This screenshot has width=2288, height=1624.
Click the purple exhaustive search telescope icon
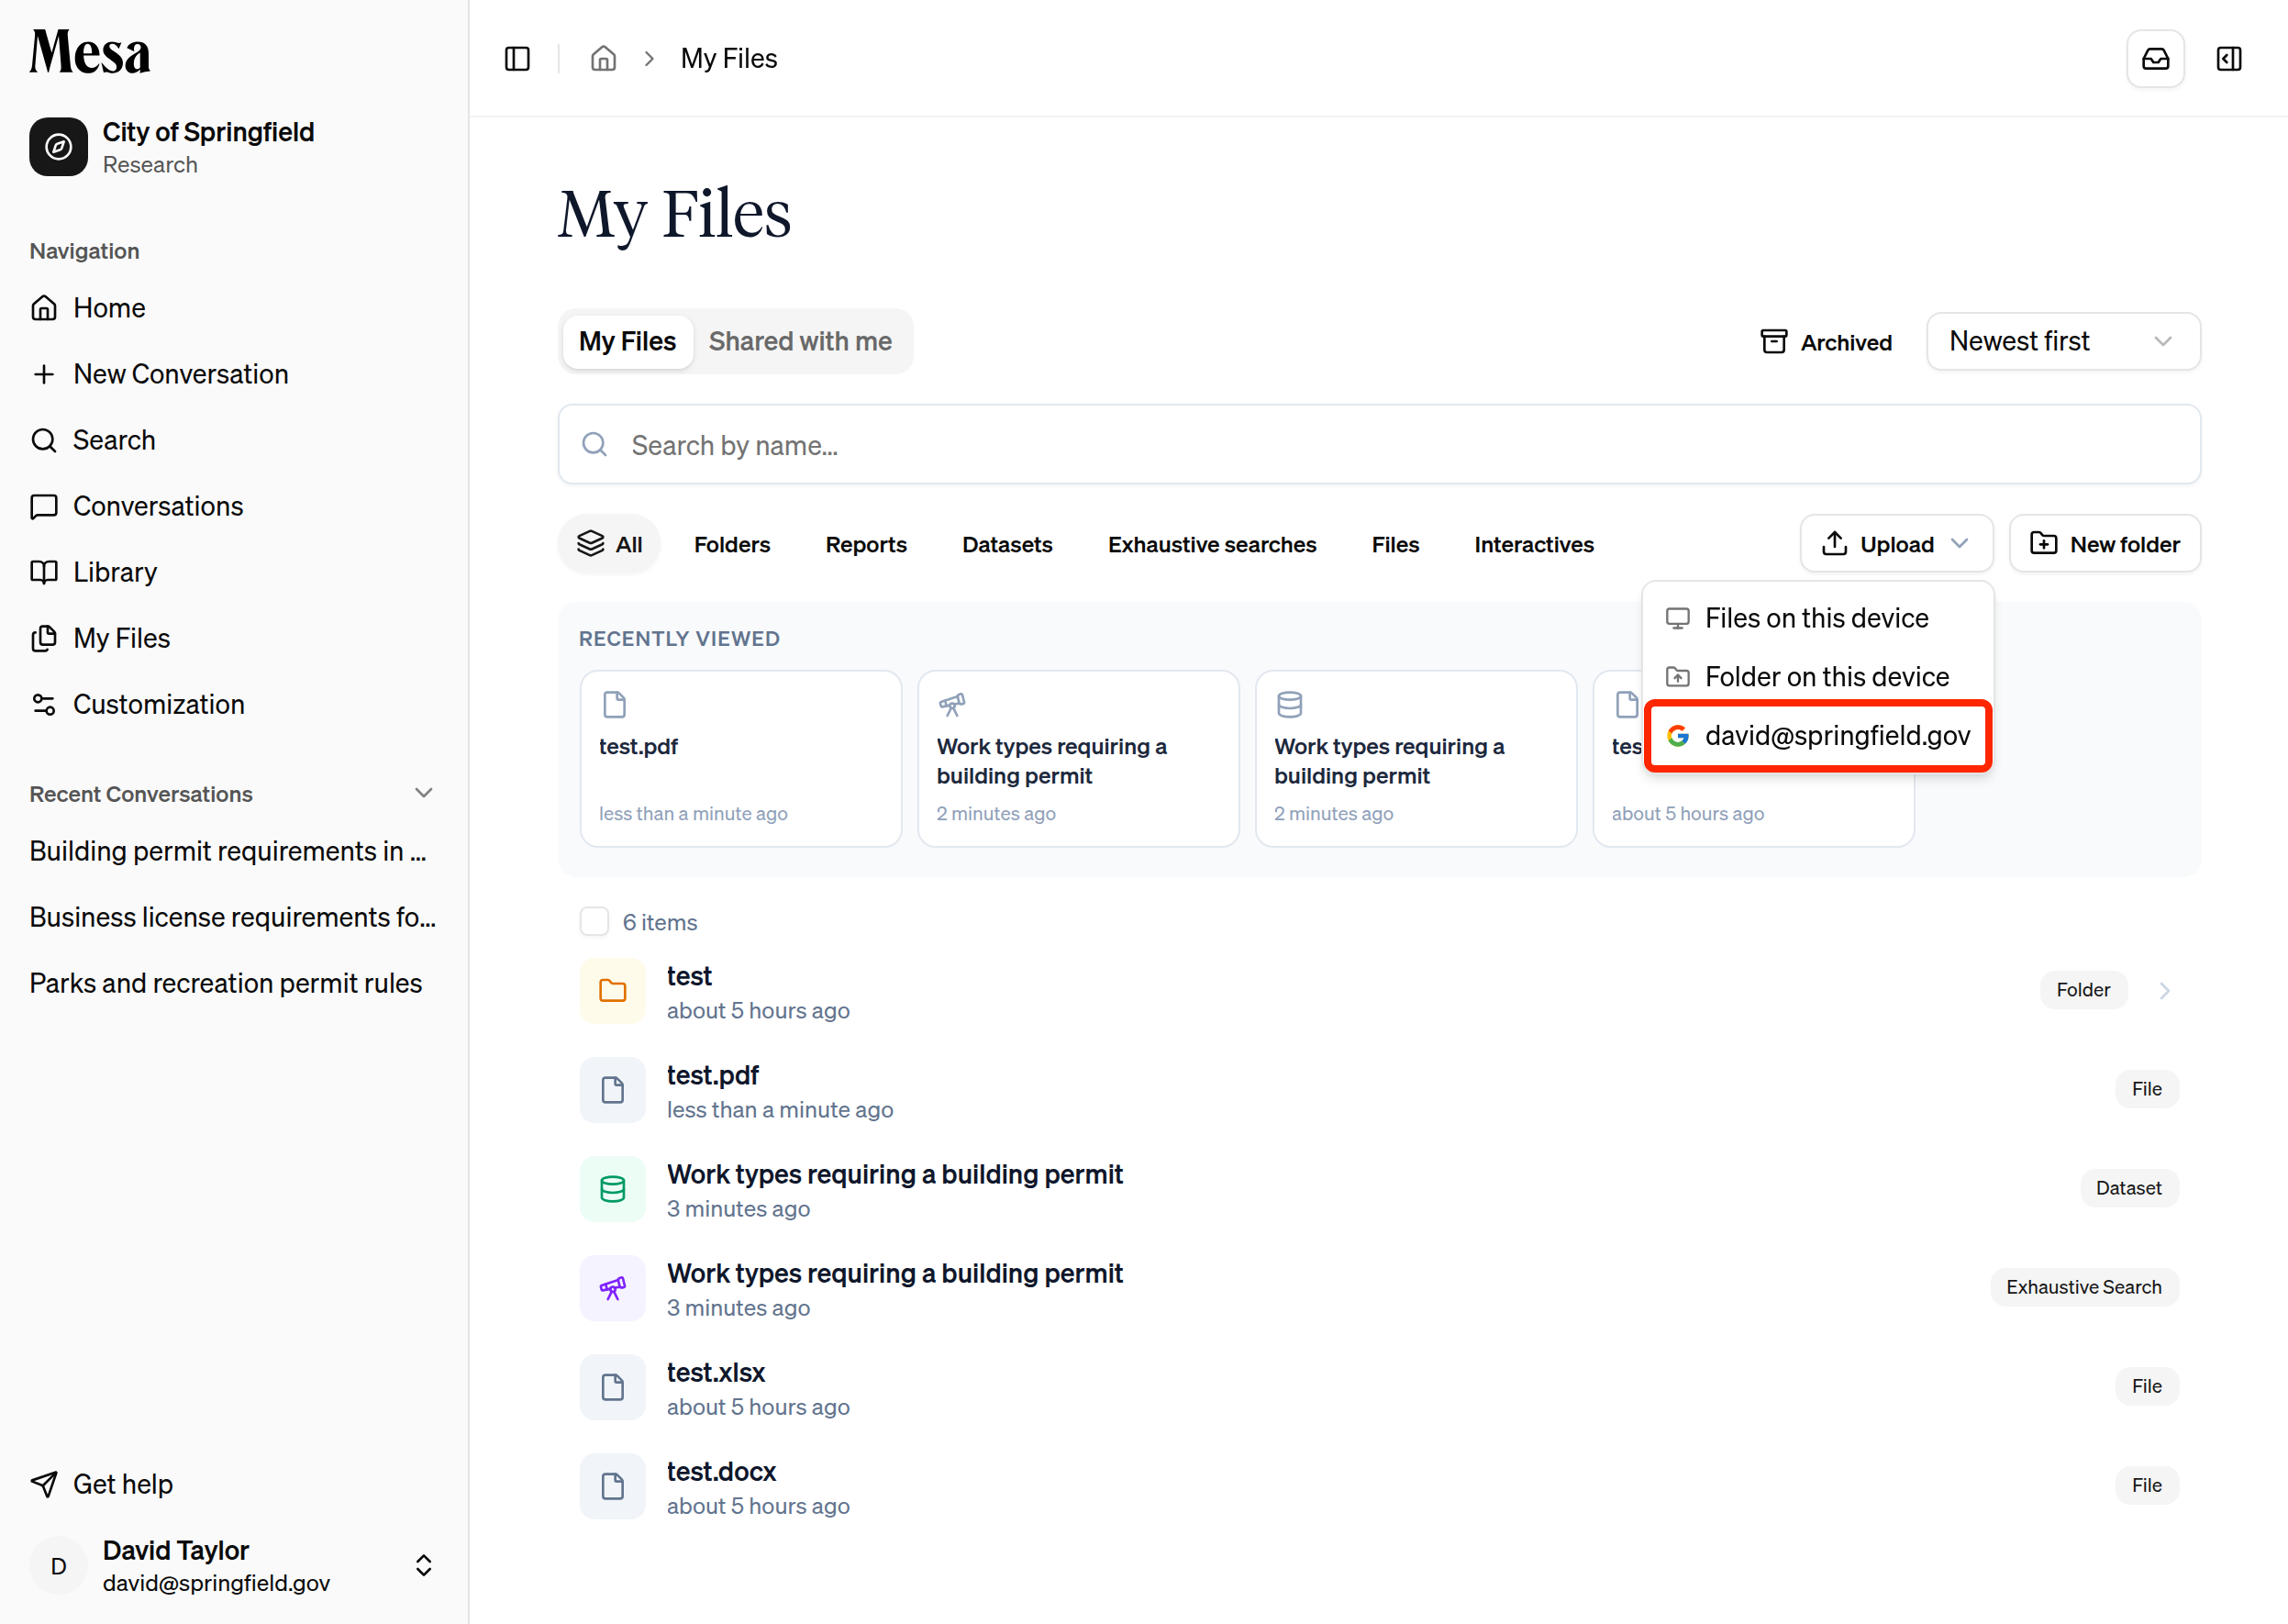pyautogui.click(x=612, y=1288)
